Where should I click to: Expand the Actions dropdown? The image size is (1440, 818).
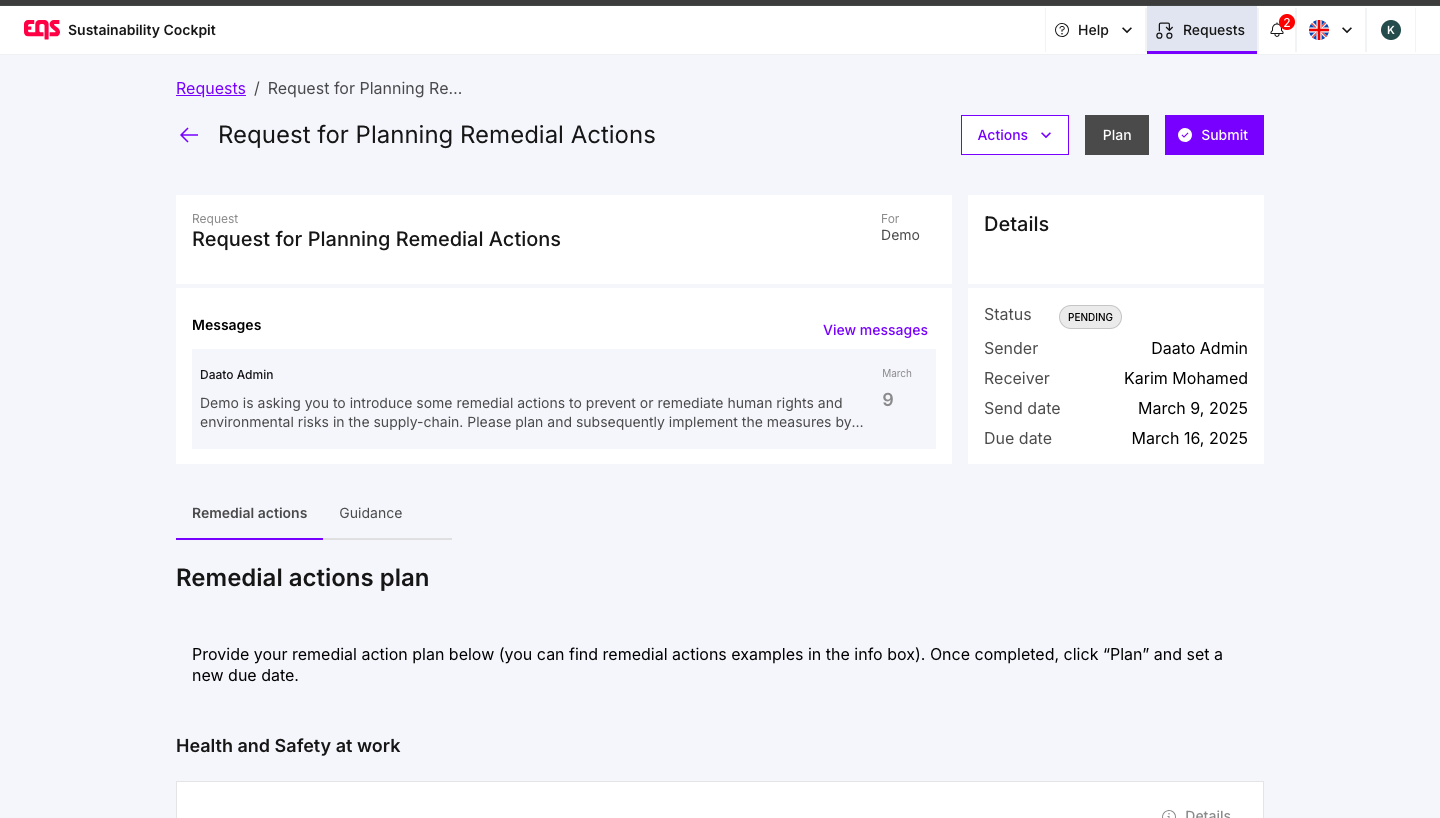pos(1014,135)
